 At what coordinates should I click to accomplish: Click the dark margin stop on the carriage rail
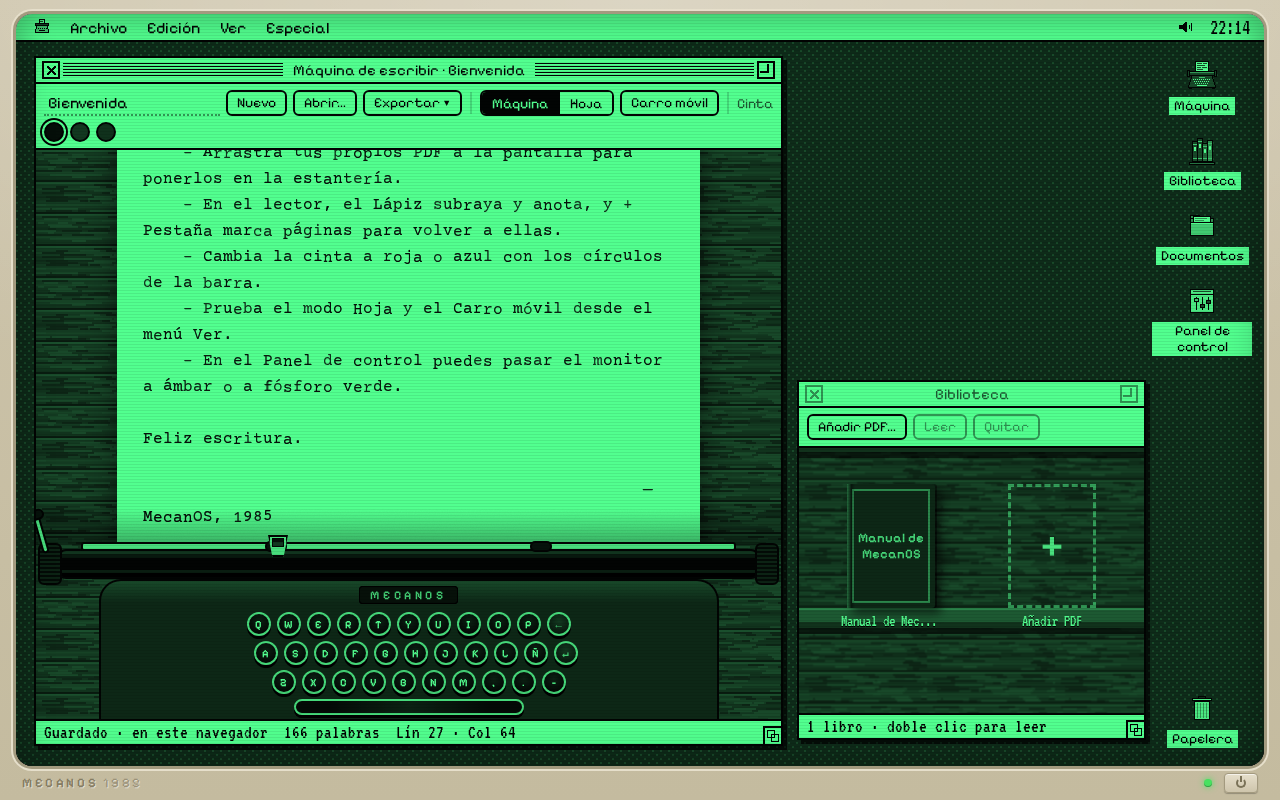(541, 546)
